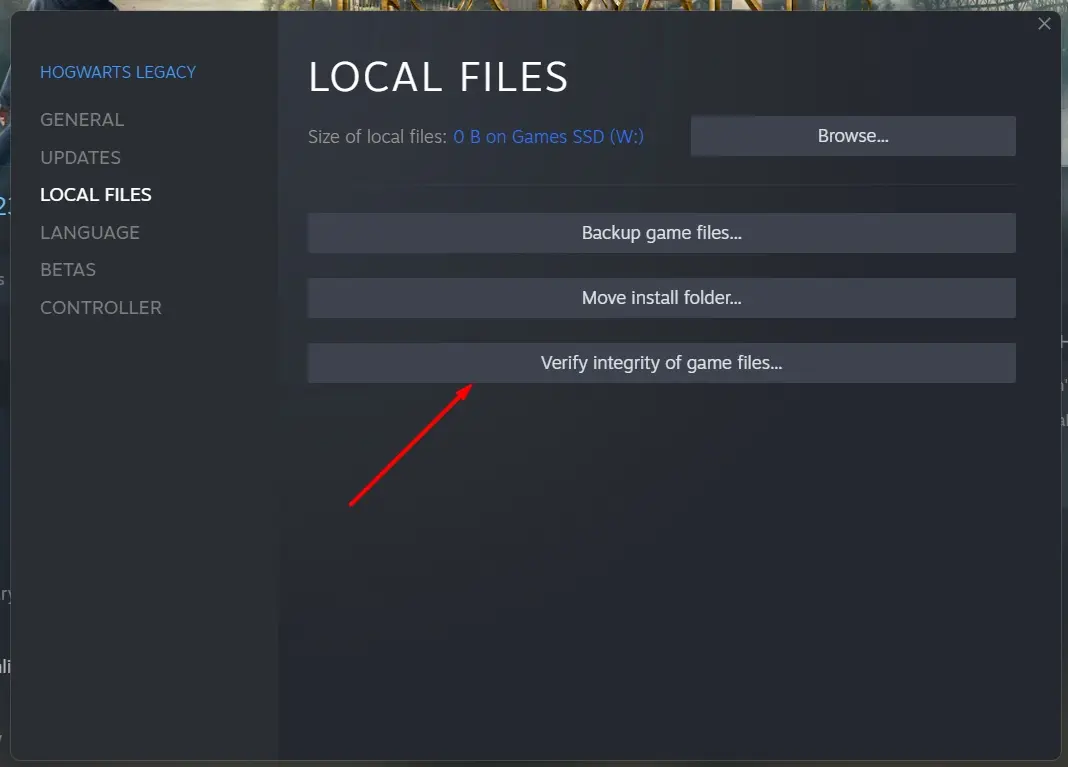
Task: Click Move install folder option
Action: pyautogui.click(x=661, y=297)
